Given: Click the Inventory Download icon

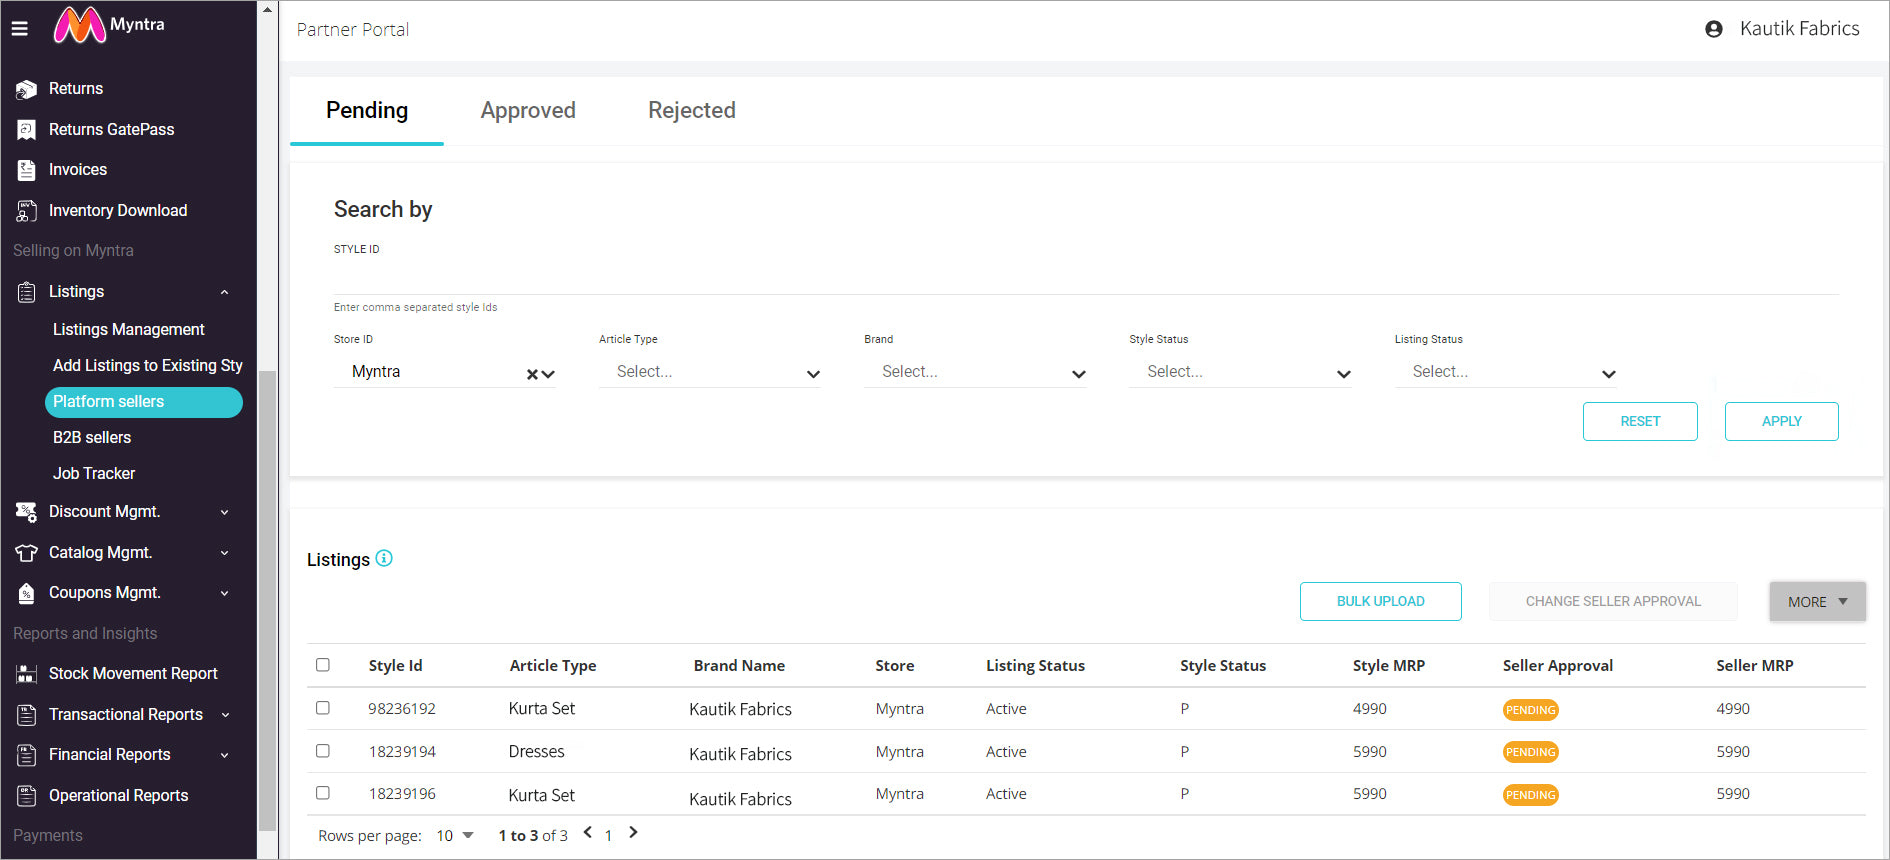Looking at the screenshot, I should click(26, 211).
